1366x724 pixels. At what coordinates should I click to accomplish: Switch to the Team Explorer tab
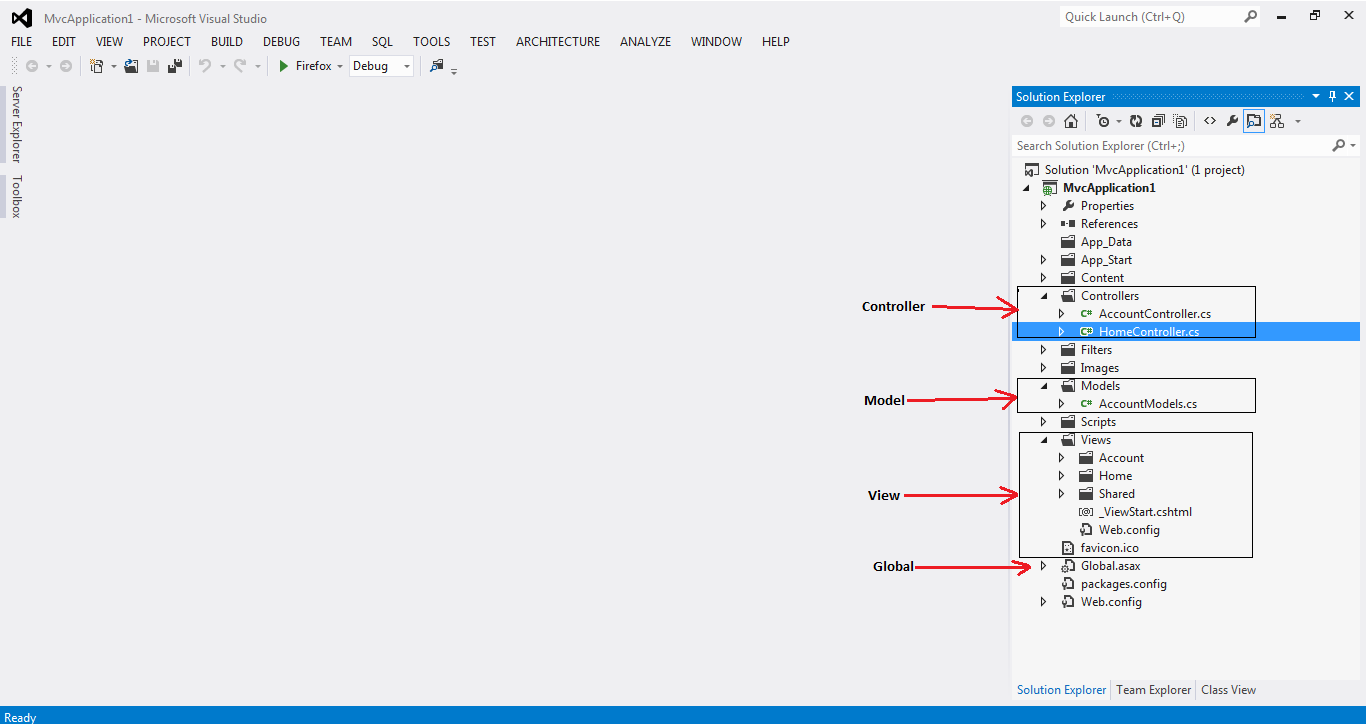tap(1152, 689)
